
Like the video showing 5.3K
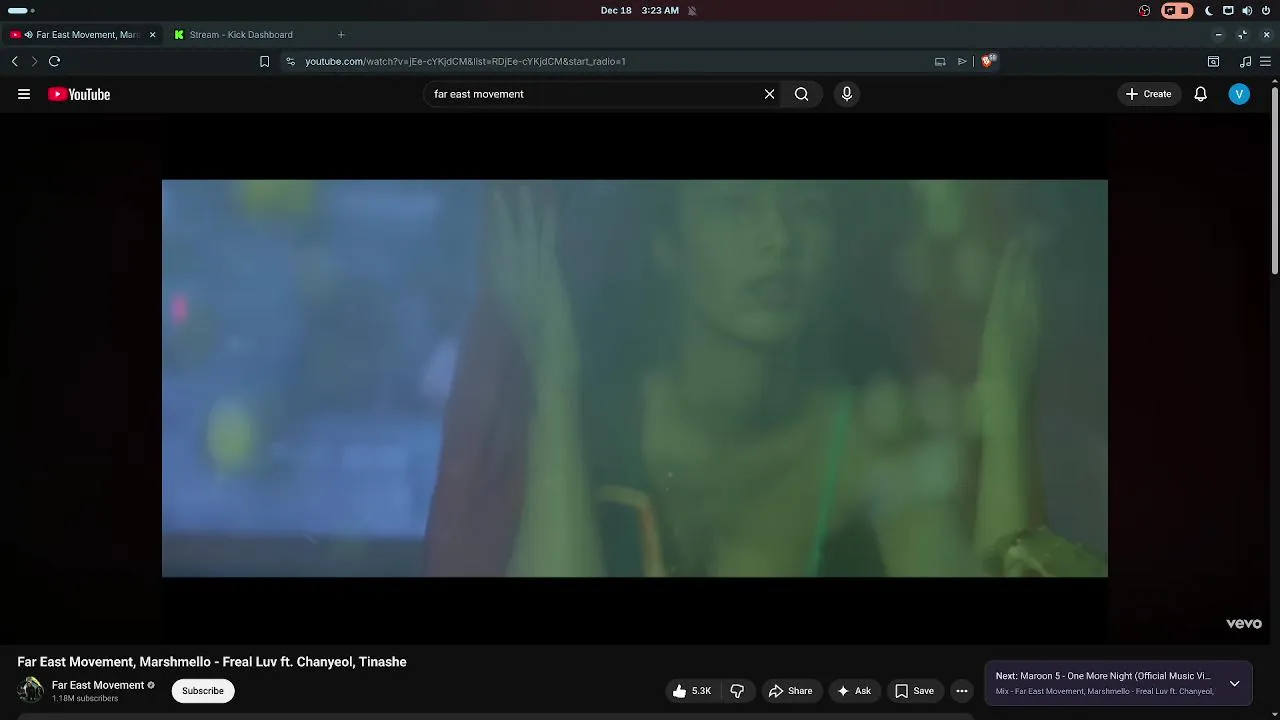click(692, 691)
